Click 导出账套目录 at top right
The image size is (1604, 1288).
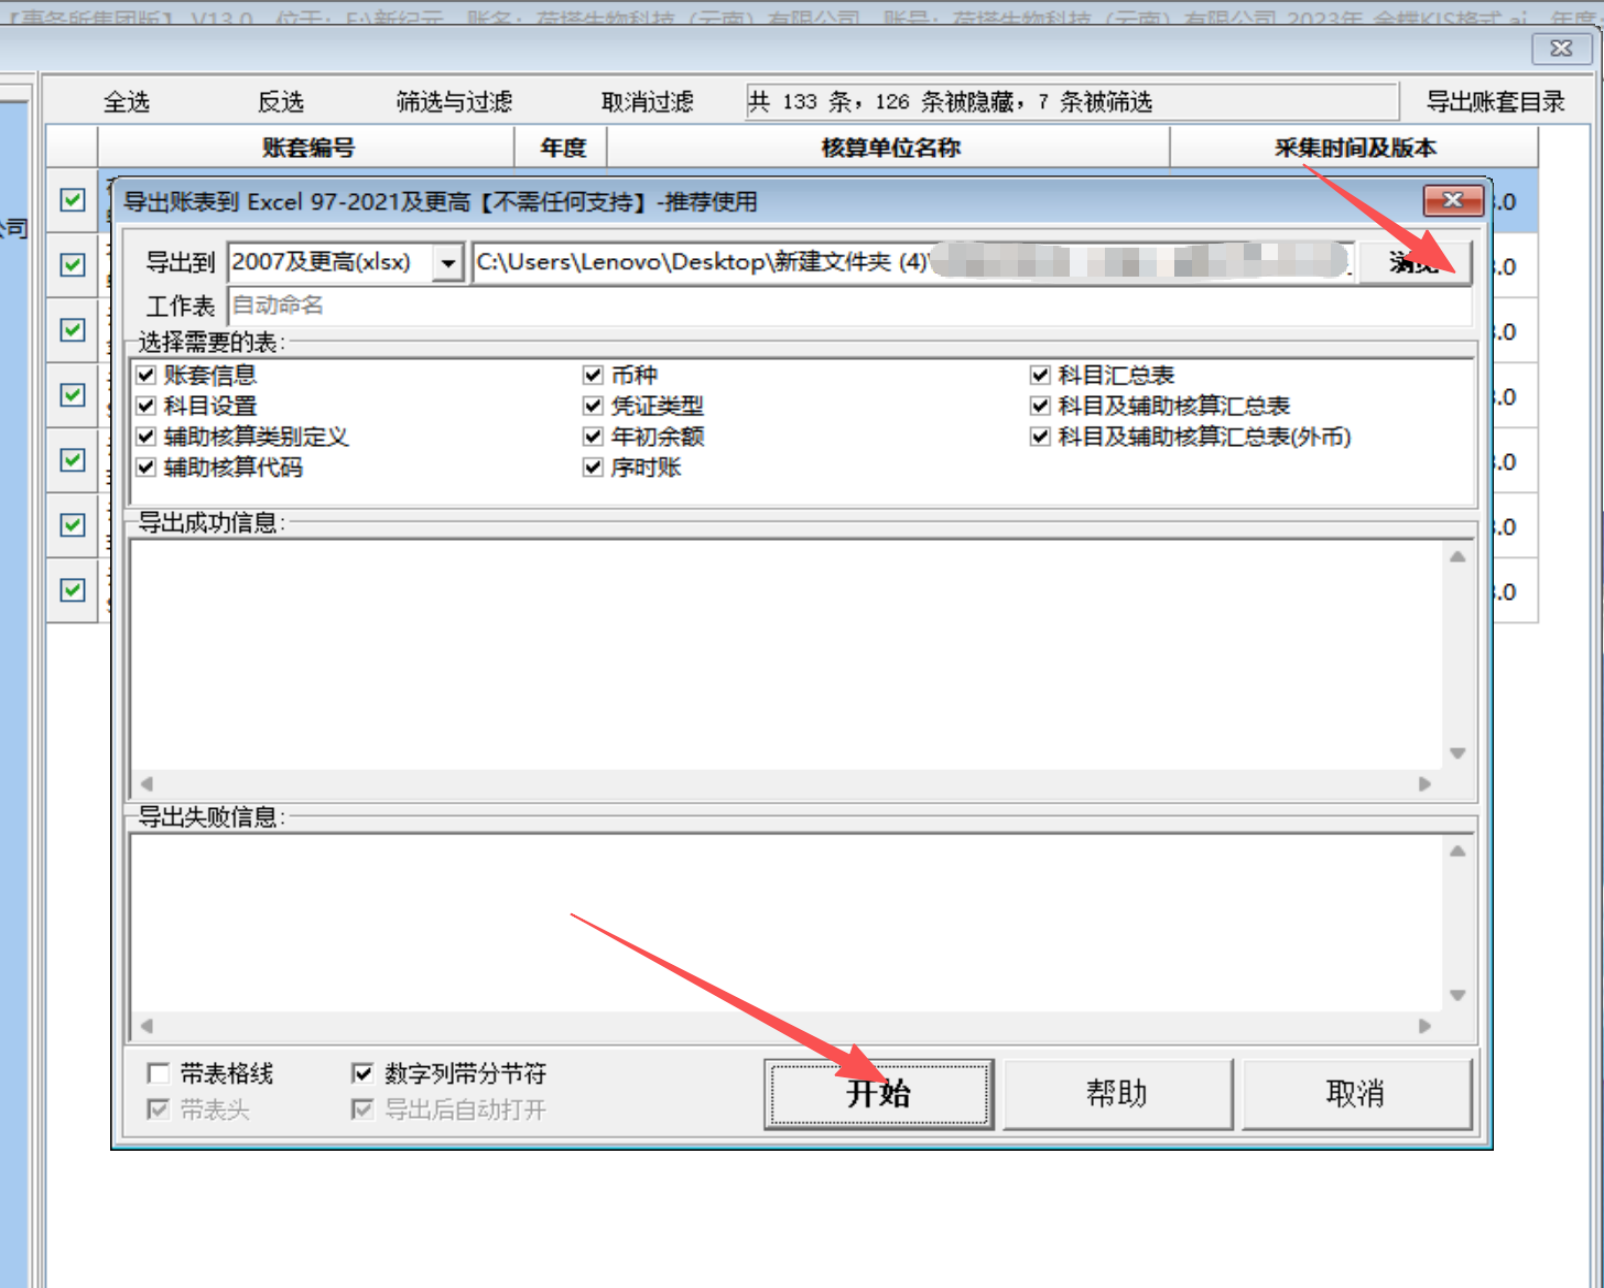point(1495,102)
